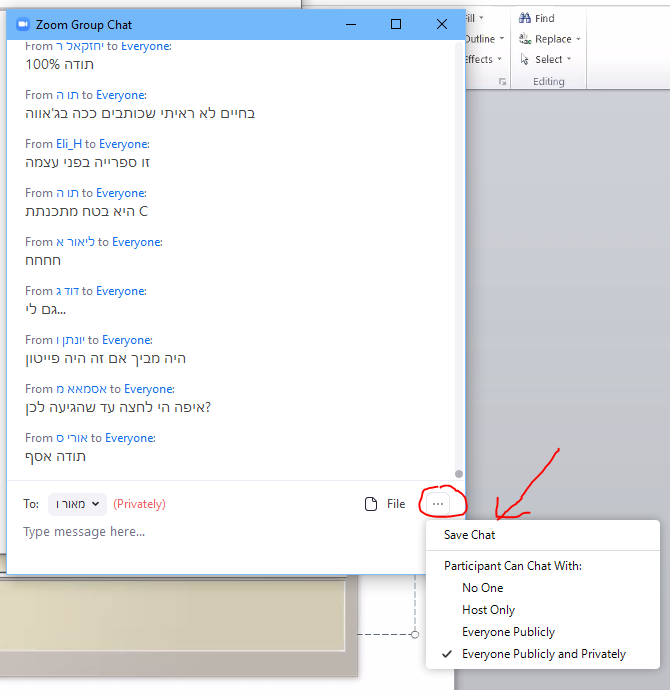
Task: Click sender name Eli_H
Action: (69, 144)
